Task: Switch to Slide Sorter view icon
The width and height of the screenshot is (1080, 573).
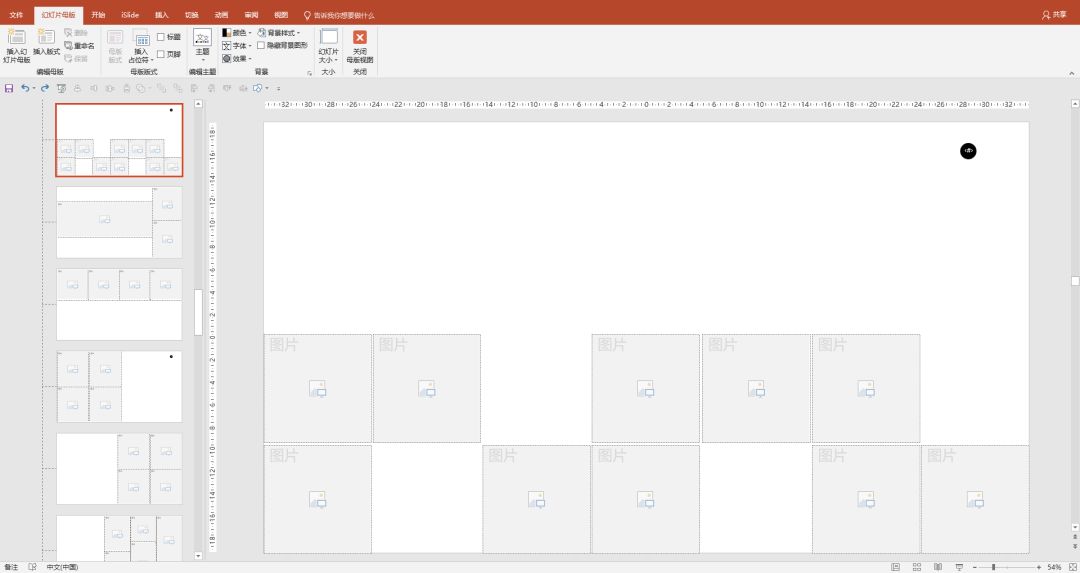Action: (917, 567)
